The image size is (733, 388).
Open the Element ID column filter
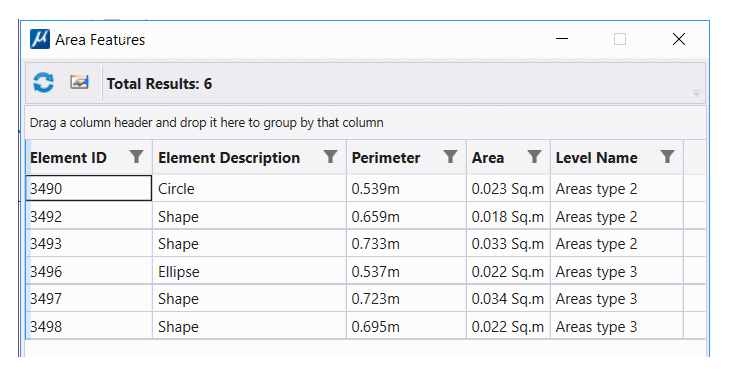coord(137,157)
